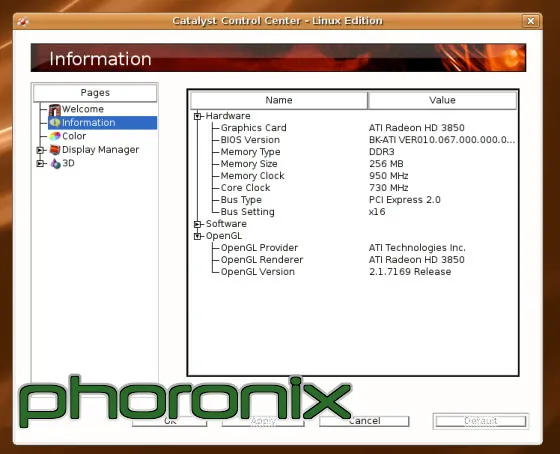
Task: Open the Display Manager page
Action: tap(100, 150)
